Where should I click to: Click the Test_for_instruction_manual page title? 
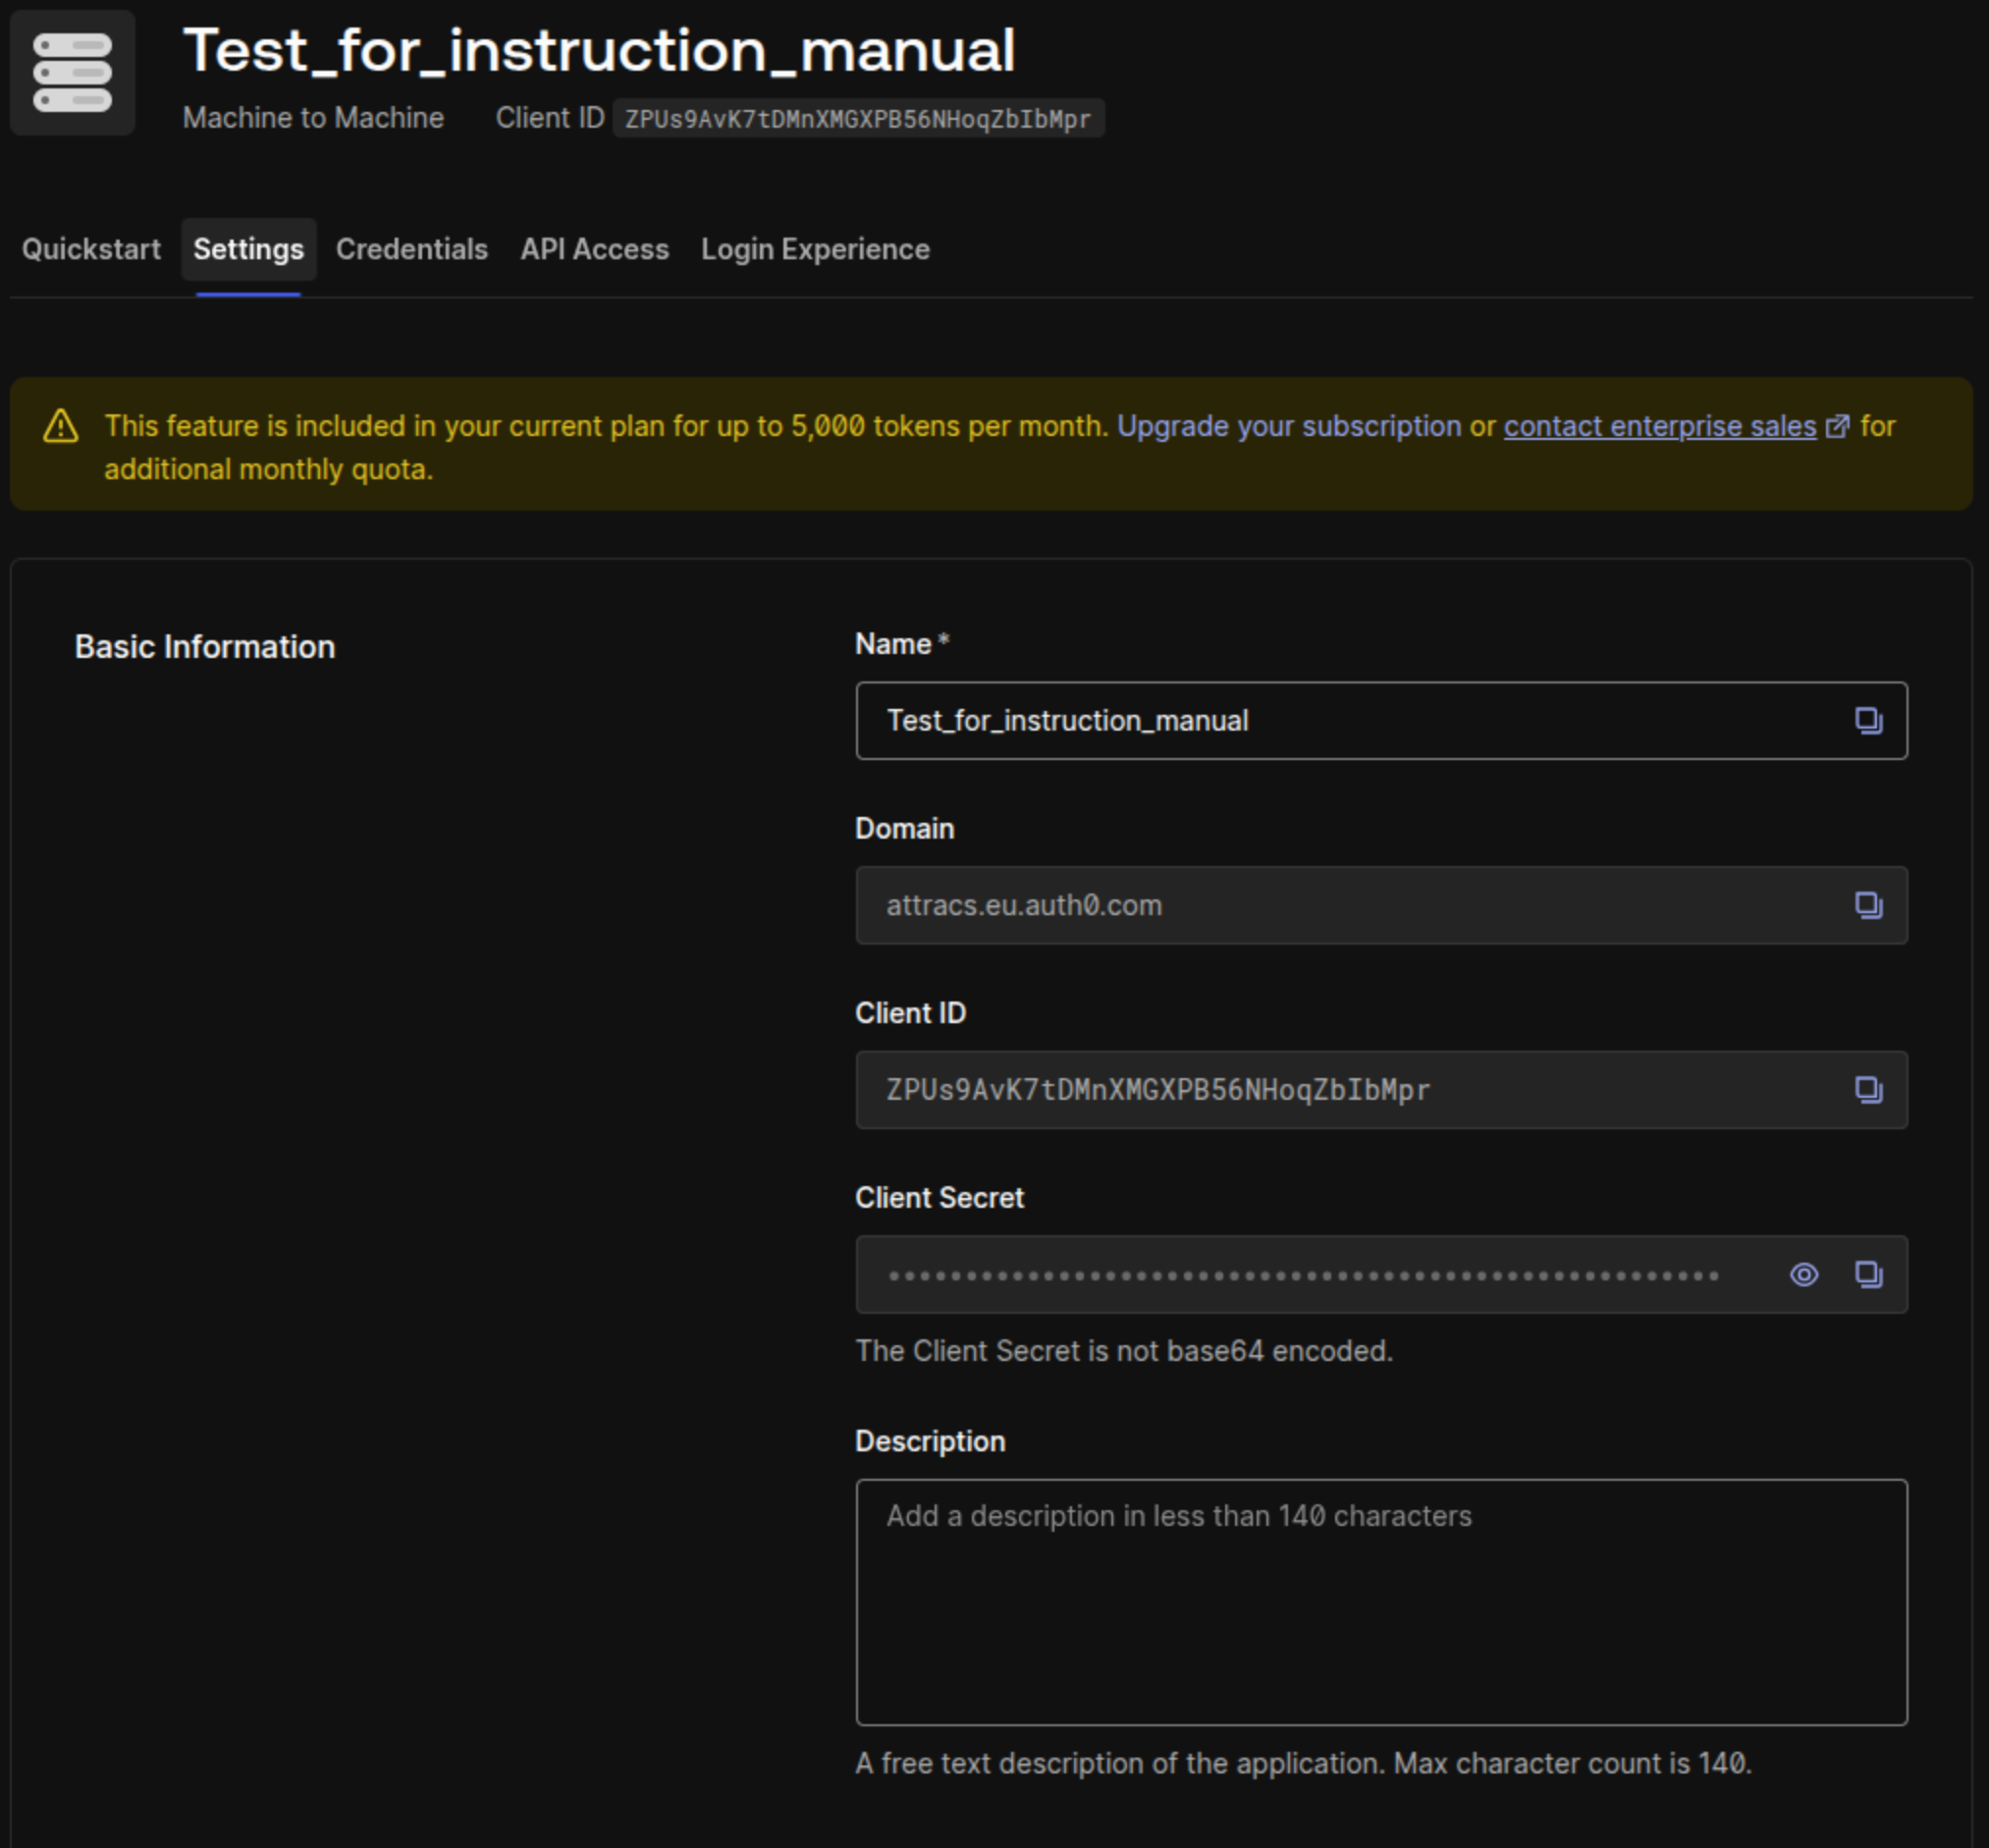[x=599, y=50]
